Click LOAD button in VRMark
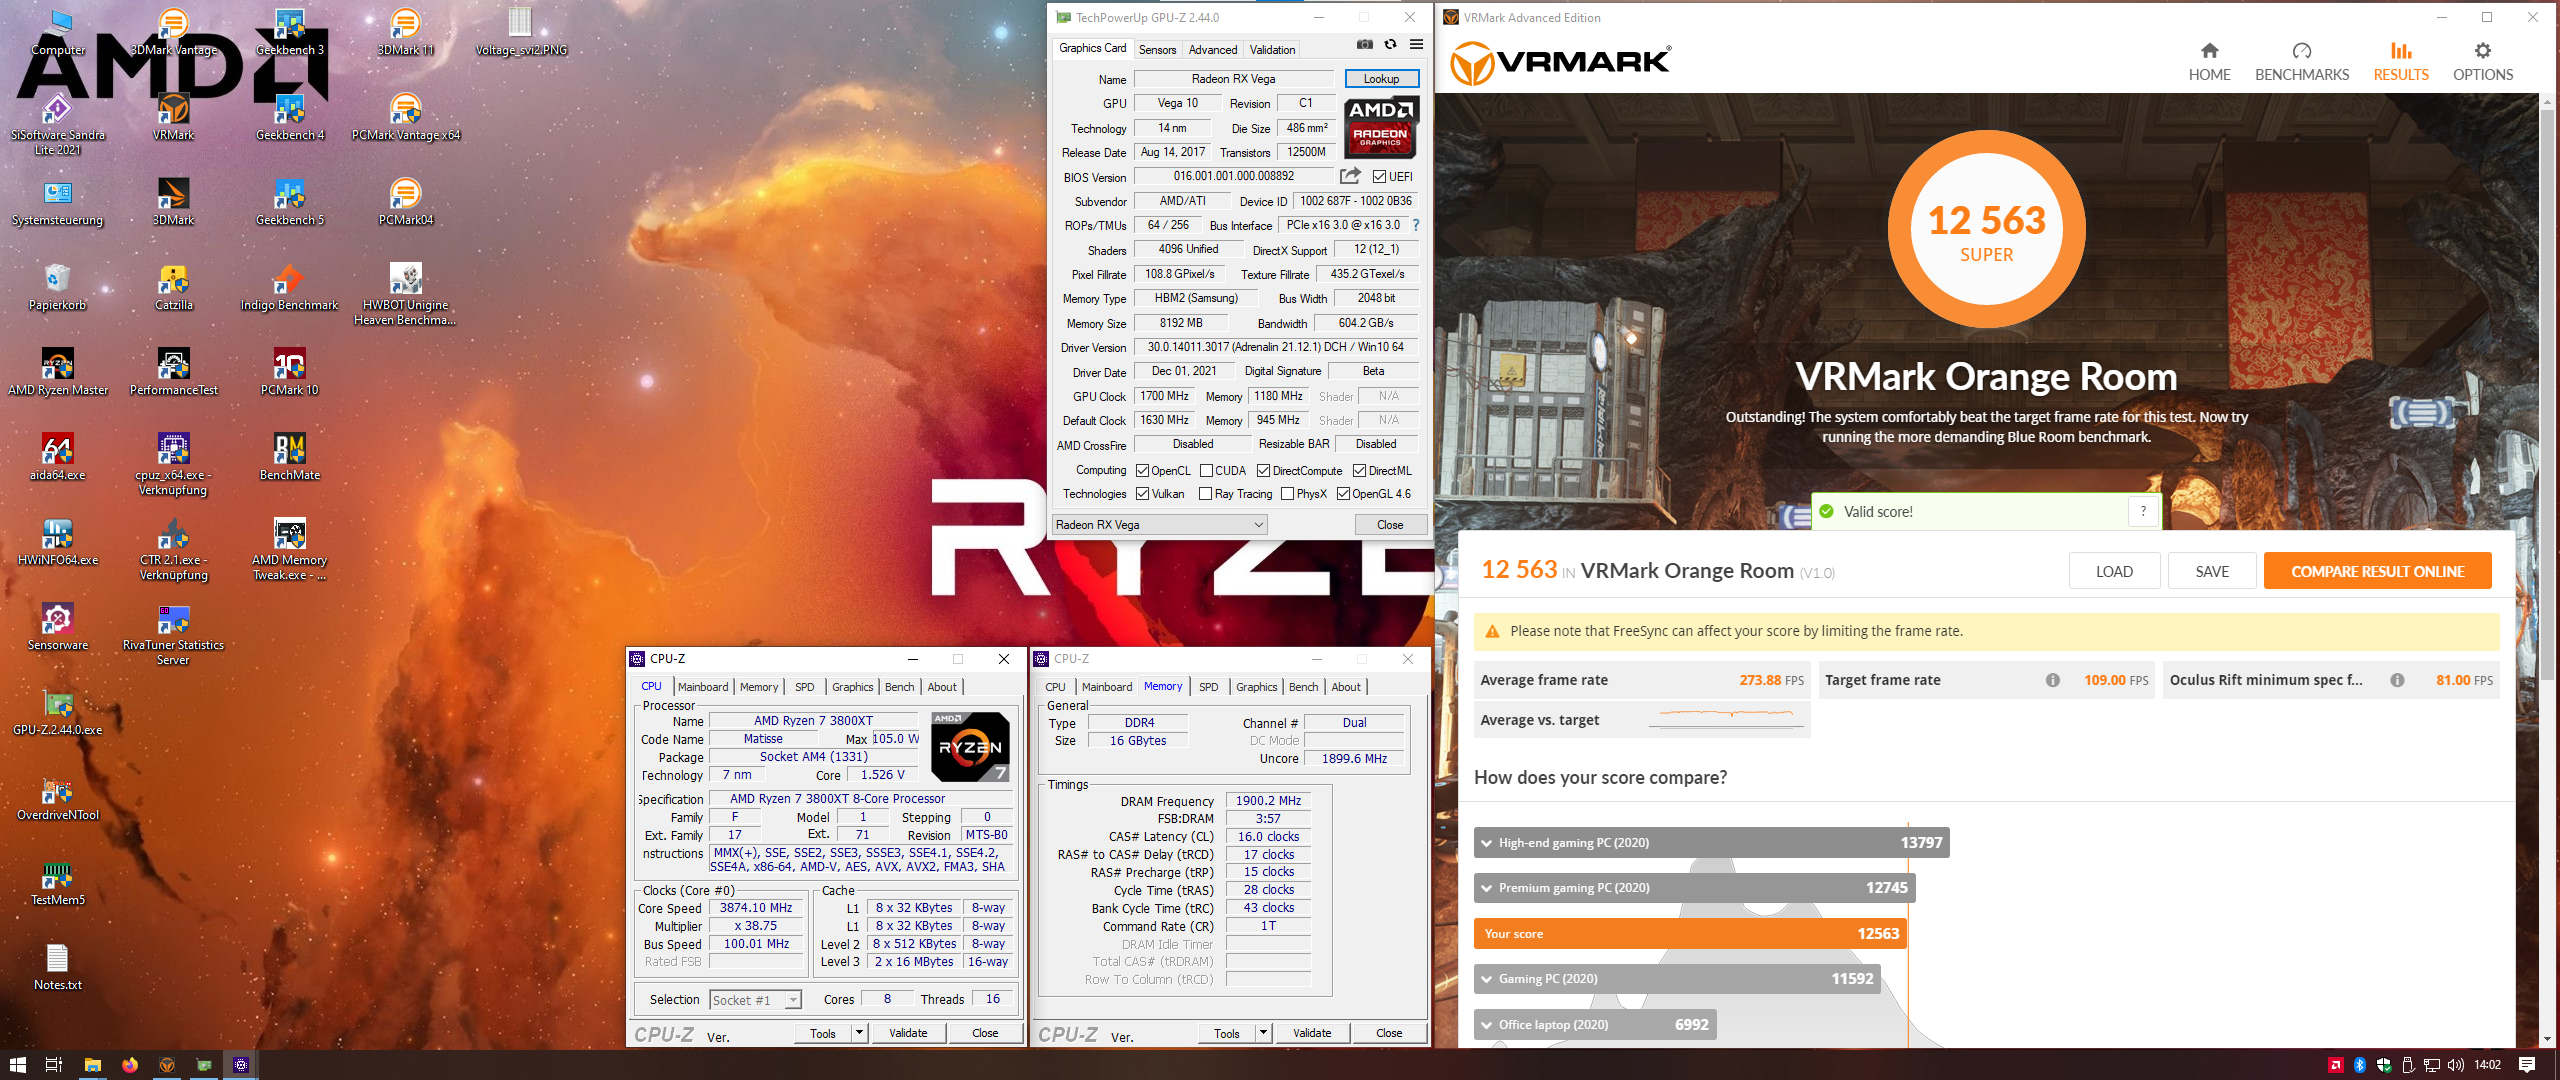The image size is (2560, 1080). (x=2114, y=571)
